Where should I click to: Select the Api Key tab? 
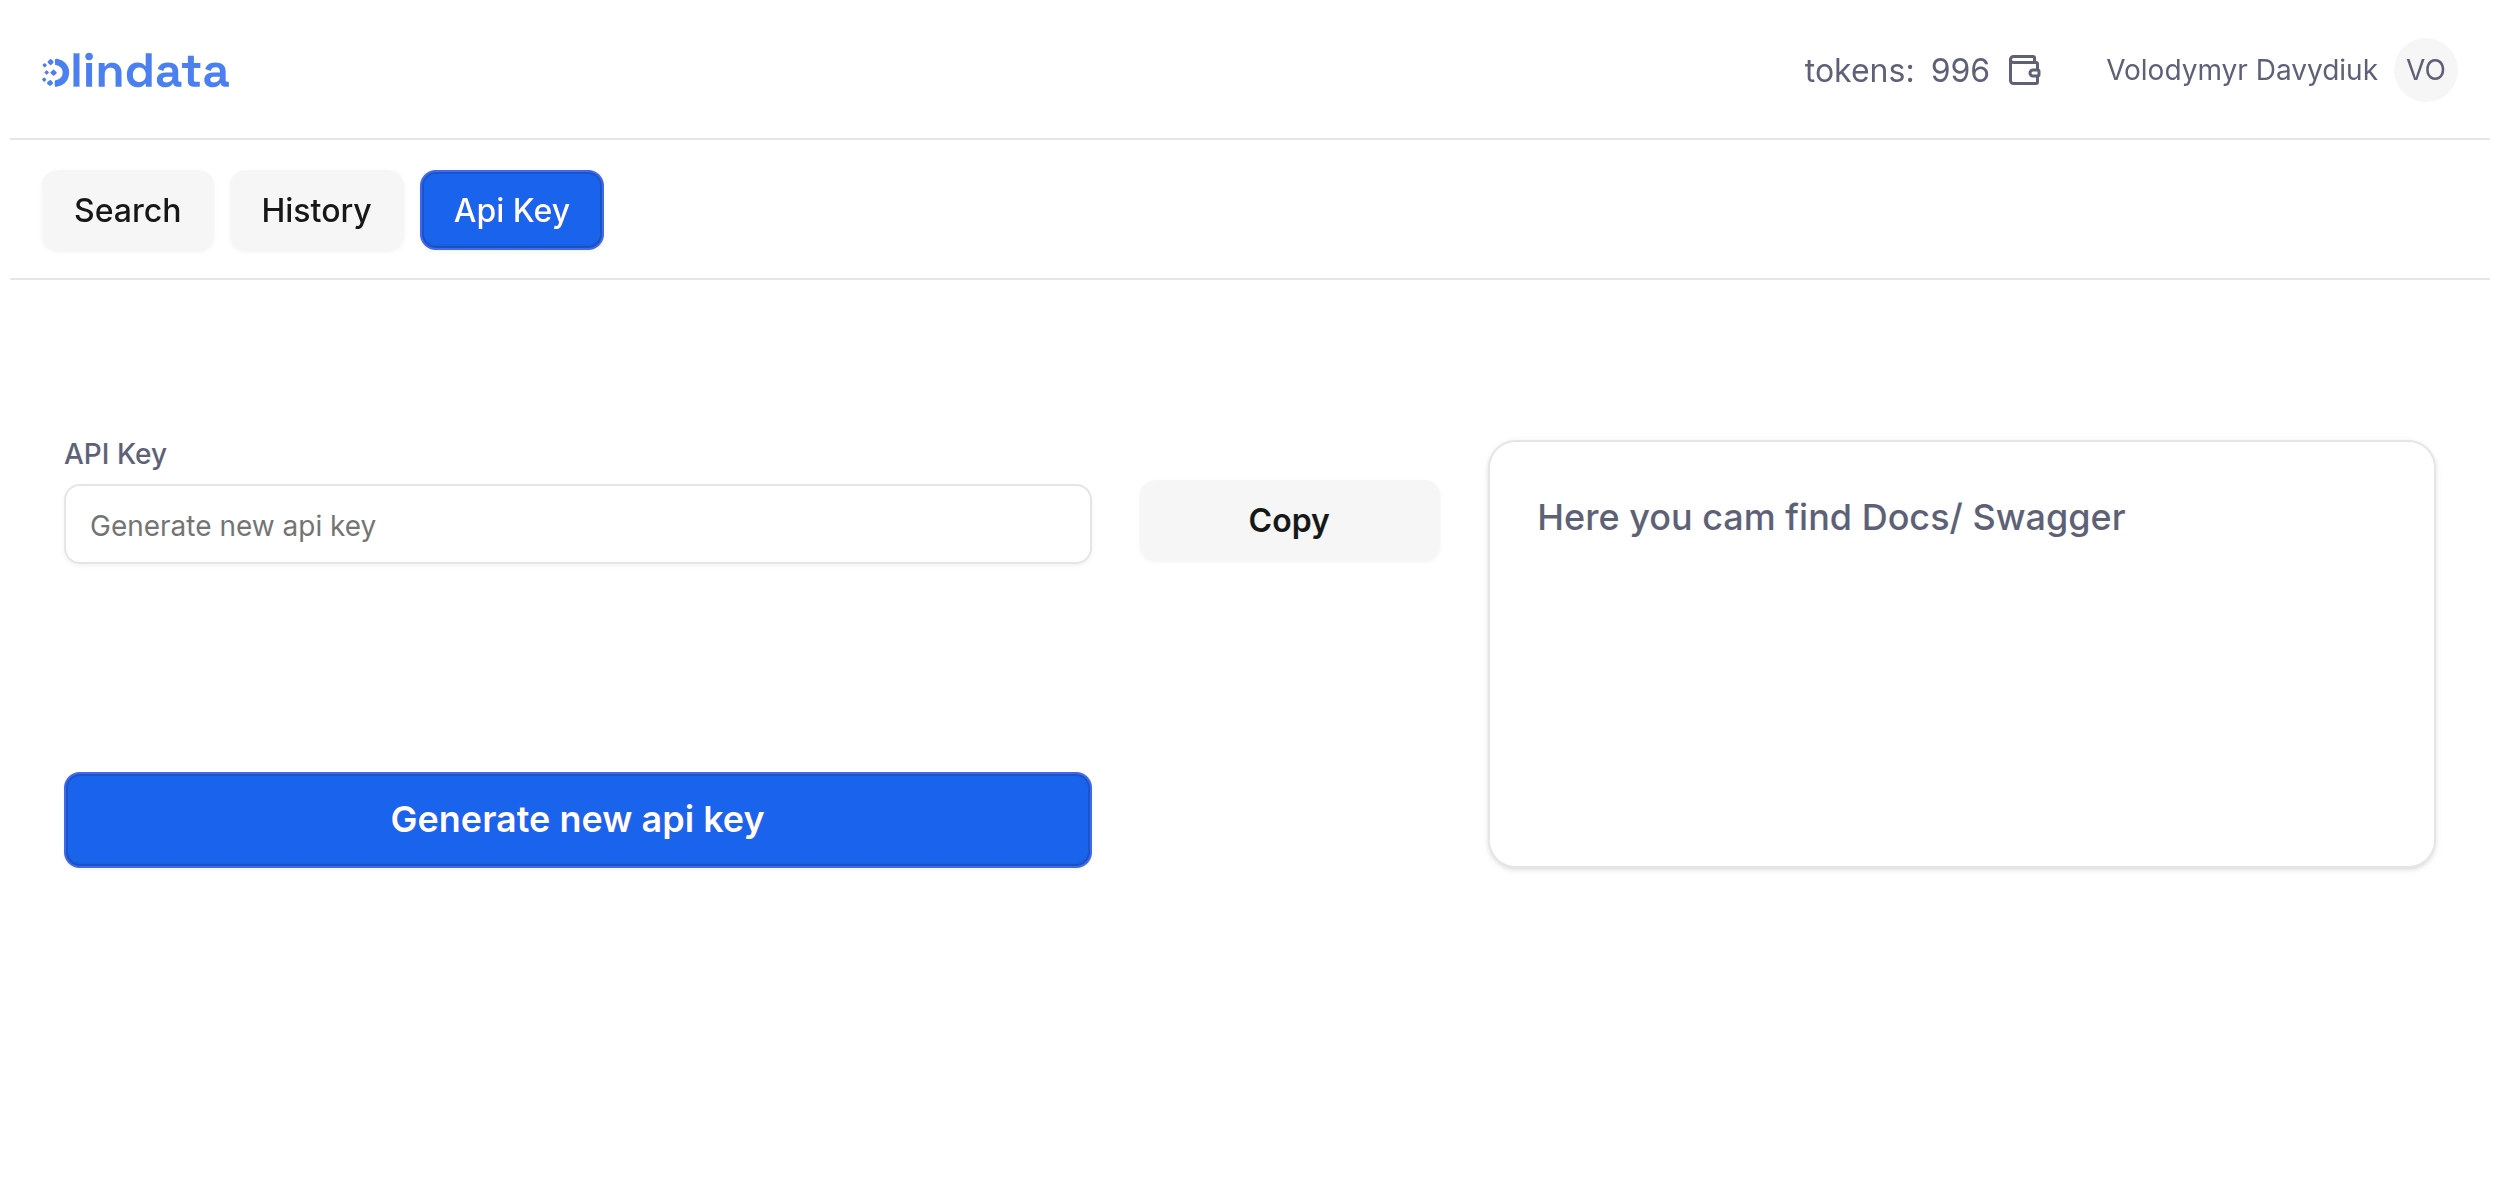511,210
